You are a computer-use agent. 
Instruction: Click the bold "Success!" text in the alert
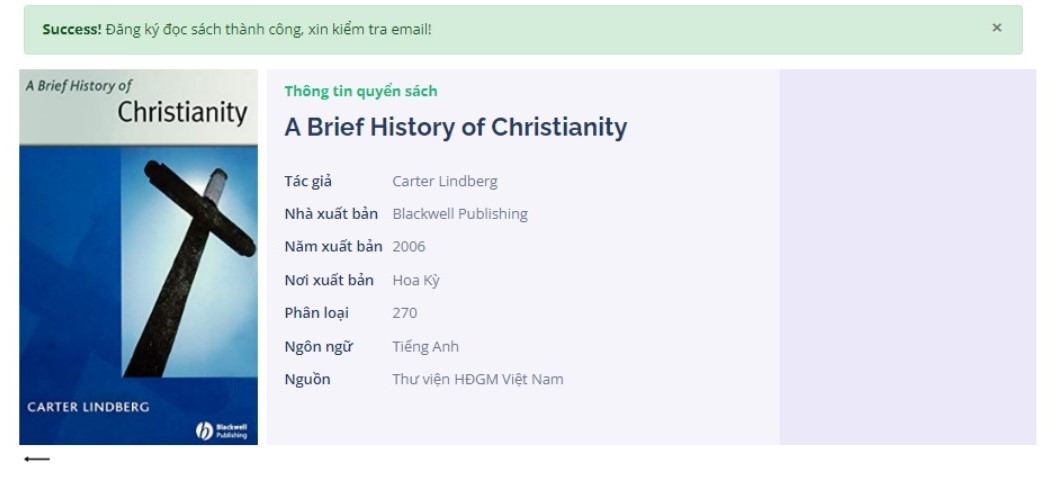[x=72, y=29]
